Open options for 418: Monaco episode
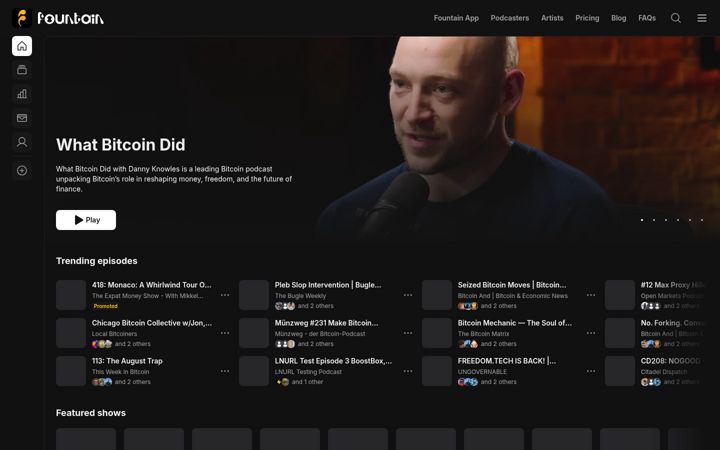Viewport: 720px width, 450px height. 225,295
